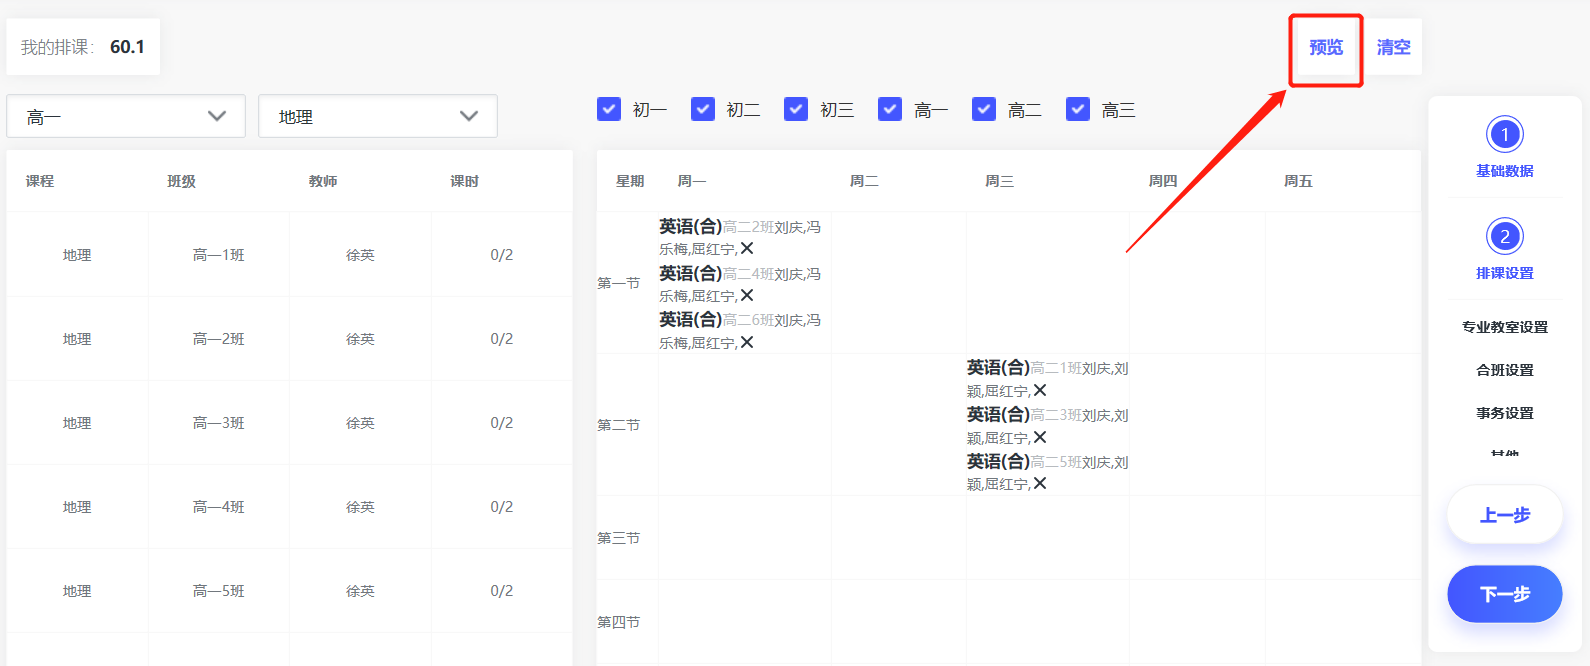Uncheck the 初一 grade checkbox
1590x666 pixels.
pos(609,109)
